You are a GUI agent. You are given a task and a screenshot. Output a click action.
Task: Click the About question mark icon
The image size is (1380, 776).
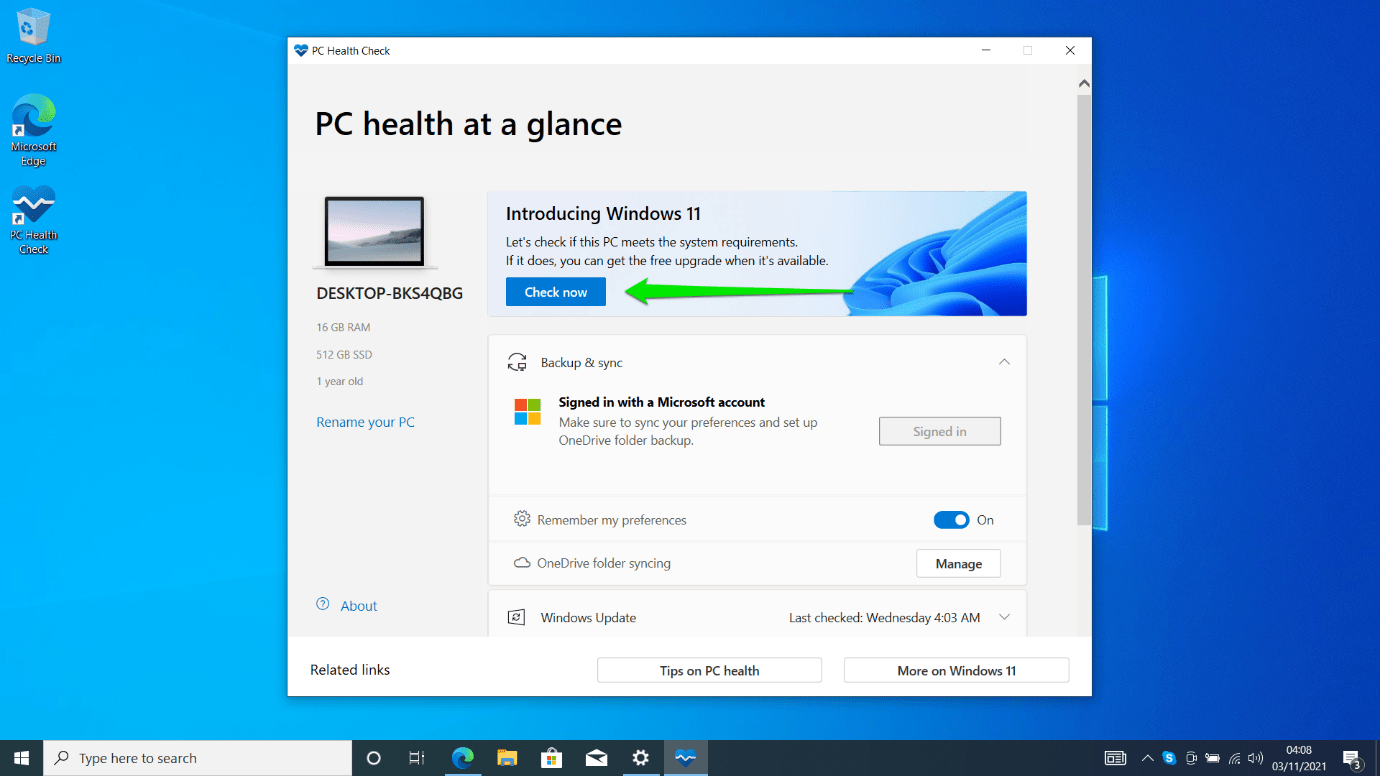[x=323, y=604]
